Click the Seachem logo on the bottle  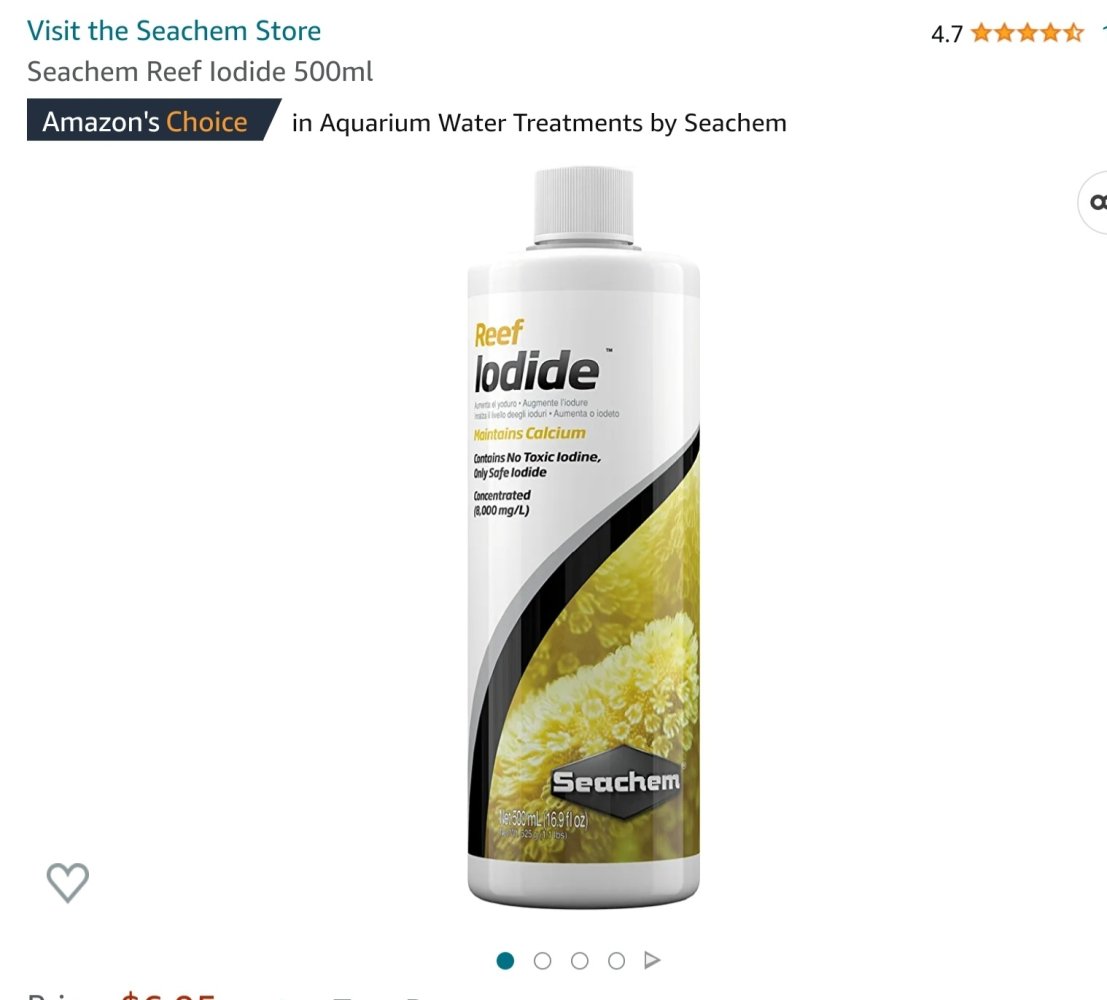pos(616,782)
